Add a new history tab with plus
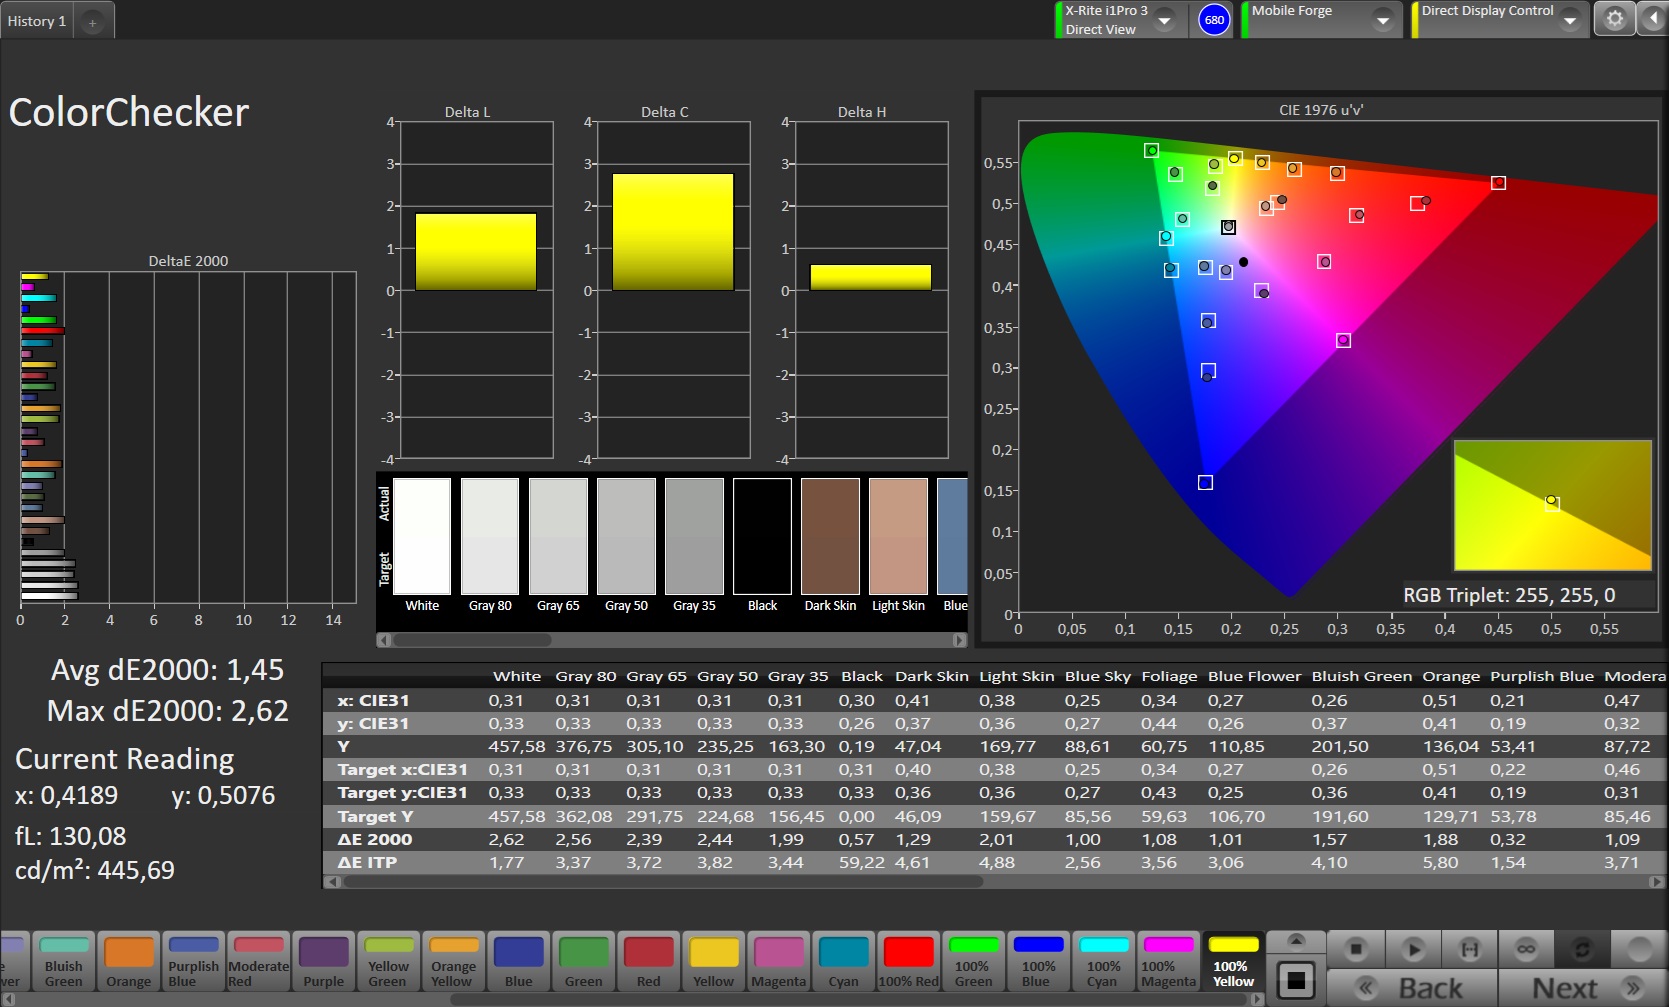Image resolution: width=1669 pixels, height=1007 pixels. click(92, 22)
